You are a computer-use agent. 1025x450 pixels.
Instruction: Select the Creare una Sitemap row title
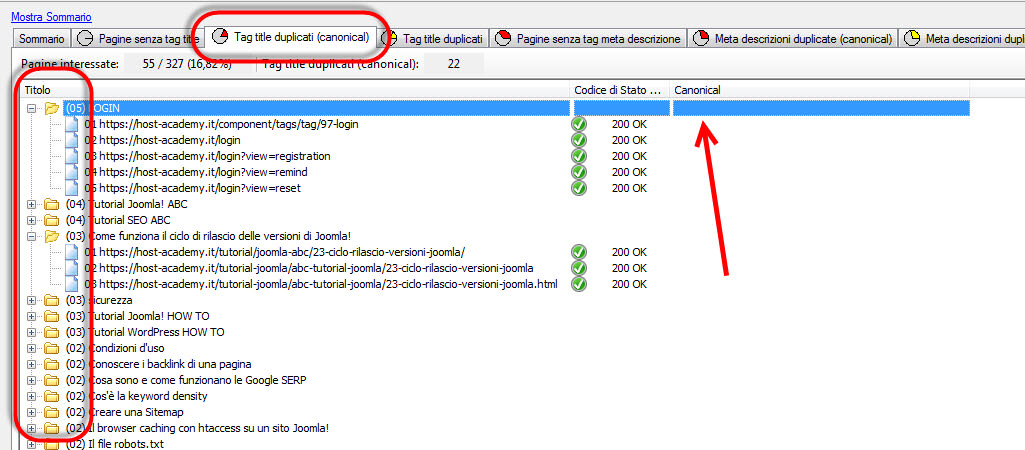click(x=125, y=412)
